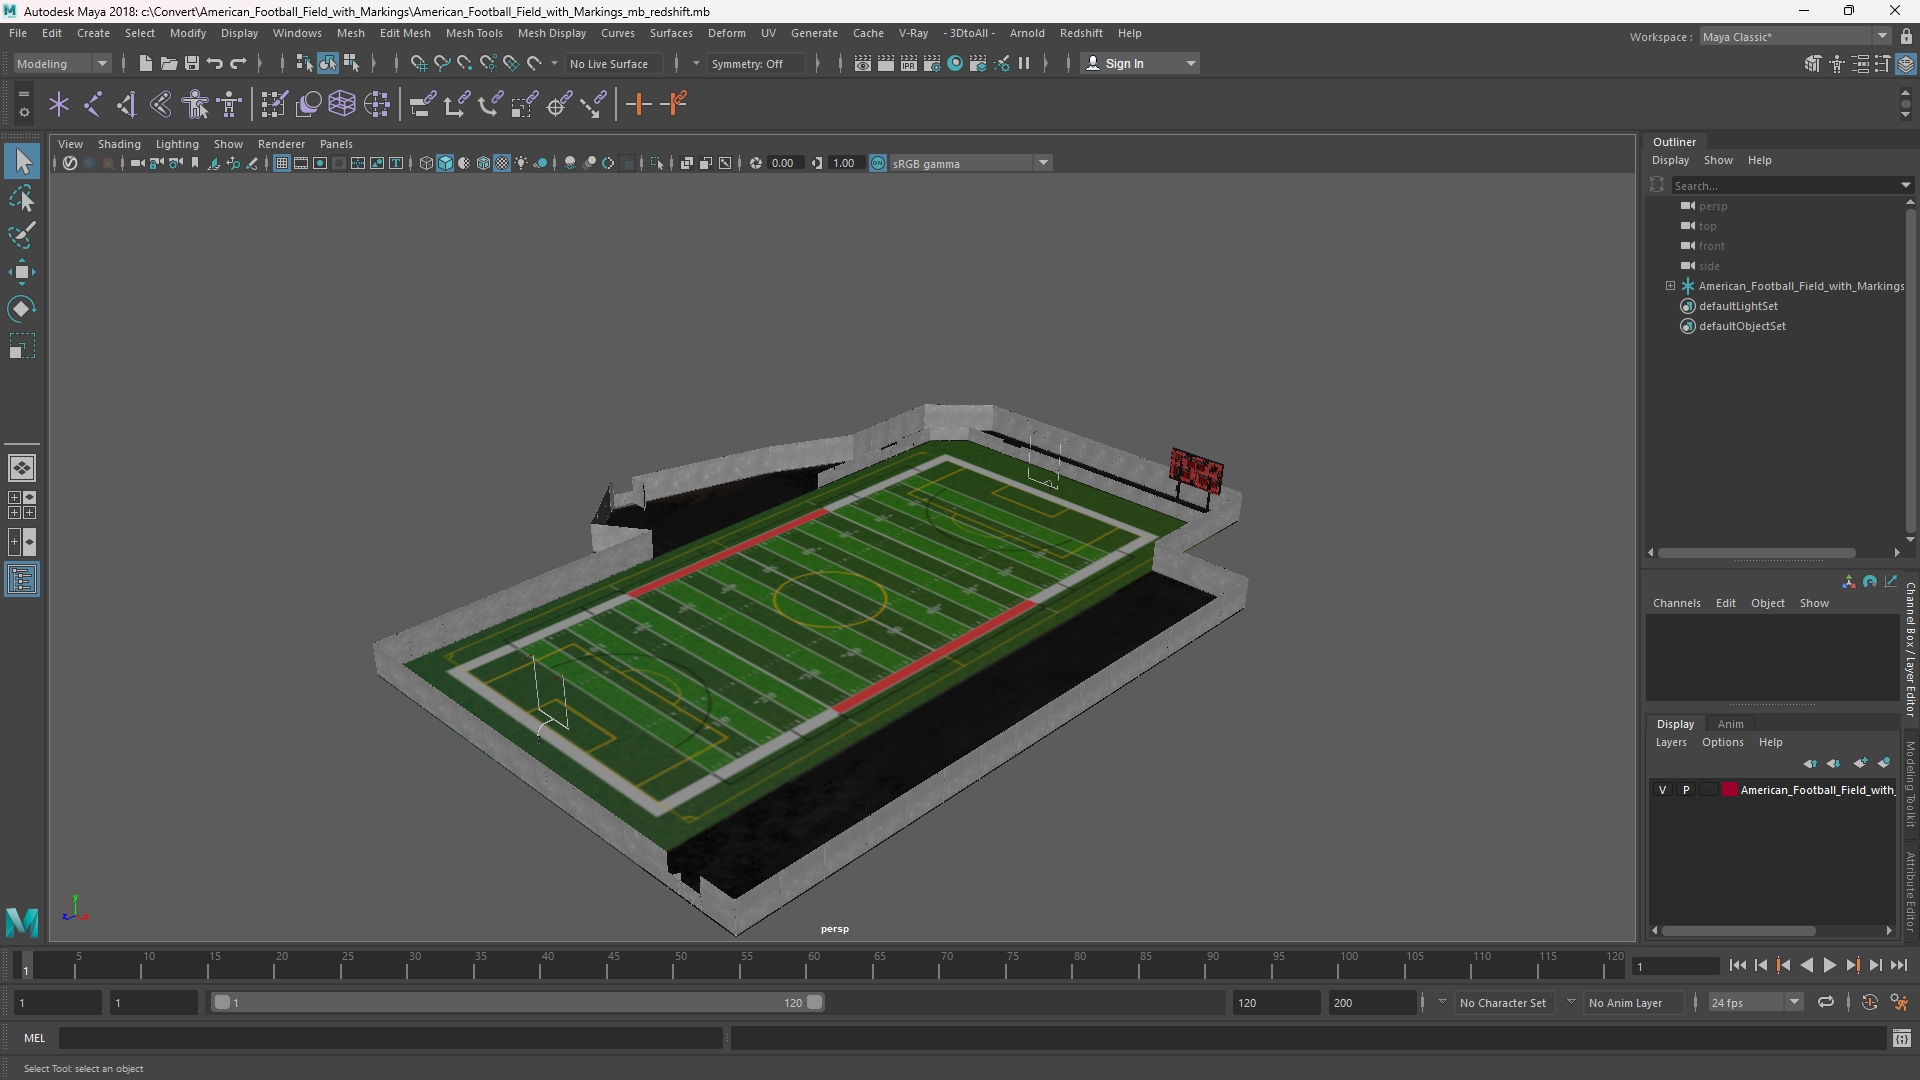Click the New Scene icon
The height and width of the screenshot is (1080, 1920).
(145, 64)
